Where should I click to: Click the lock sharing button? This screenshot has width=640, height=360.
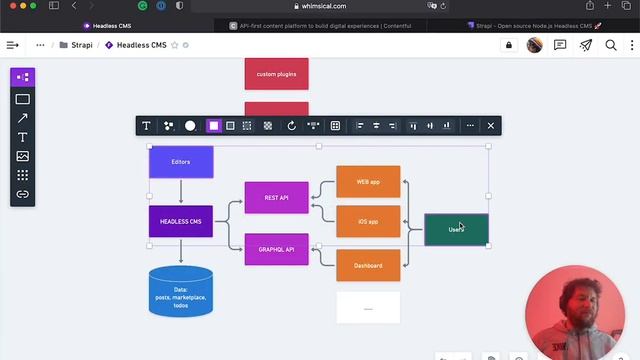[x=509, y=45]
